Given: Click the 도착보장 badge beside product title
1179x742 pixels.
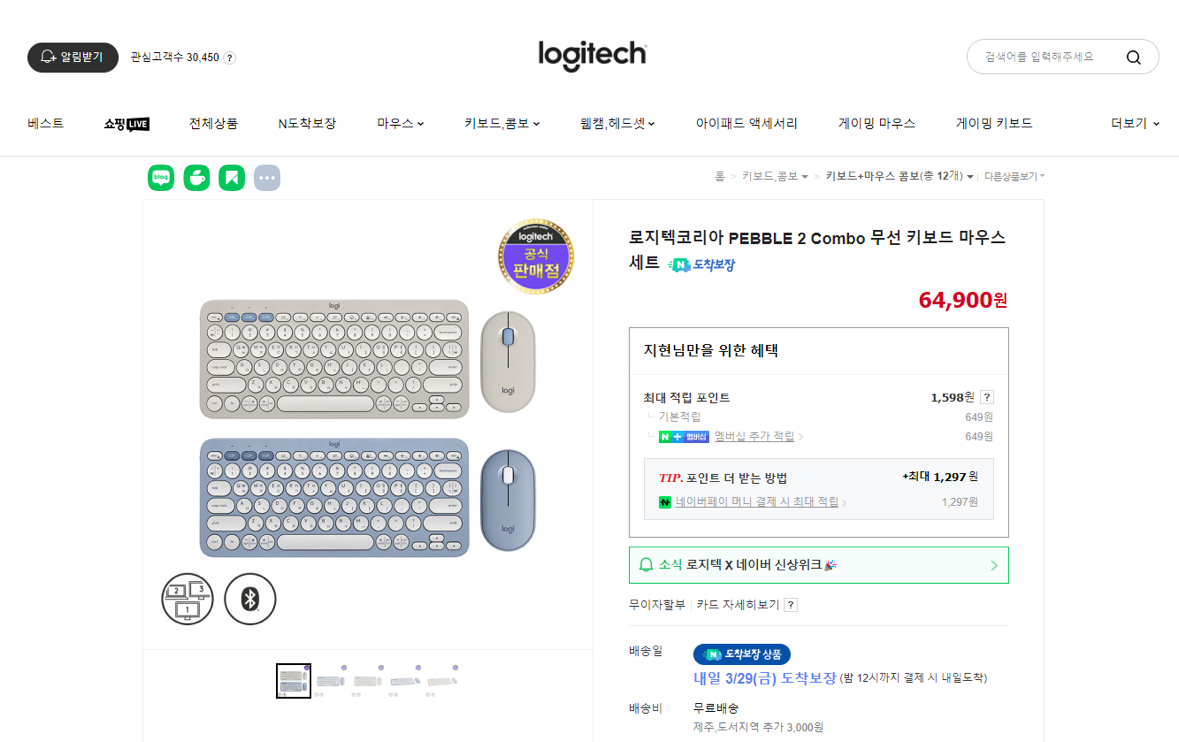Looking at the screenshot, I should click(700, 265).
